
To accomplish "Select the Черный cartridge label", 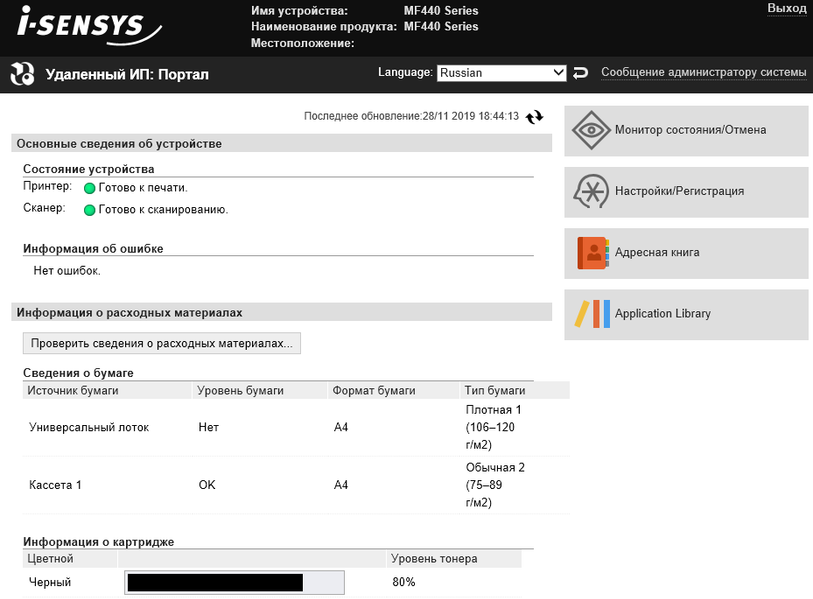I will click(x=50, y=582).
